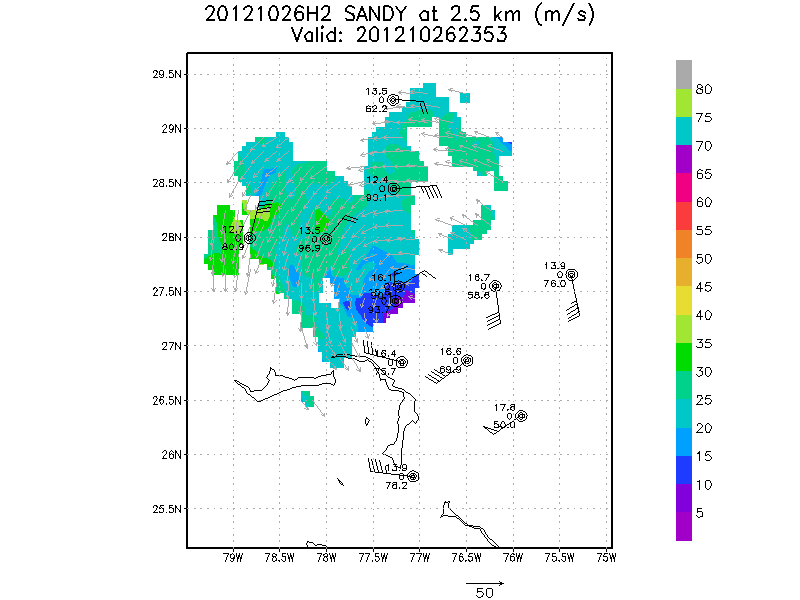Select the '16.7' dropsonde value text
The image size is (800, 600).
(479, 278)
